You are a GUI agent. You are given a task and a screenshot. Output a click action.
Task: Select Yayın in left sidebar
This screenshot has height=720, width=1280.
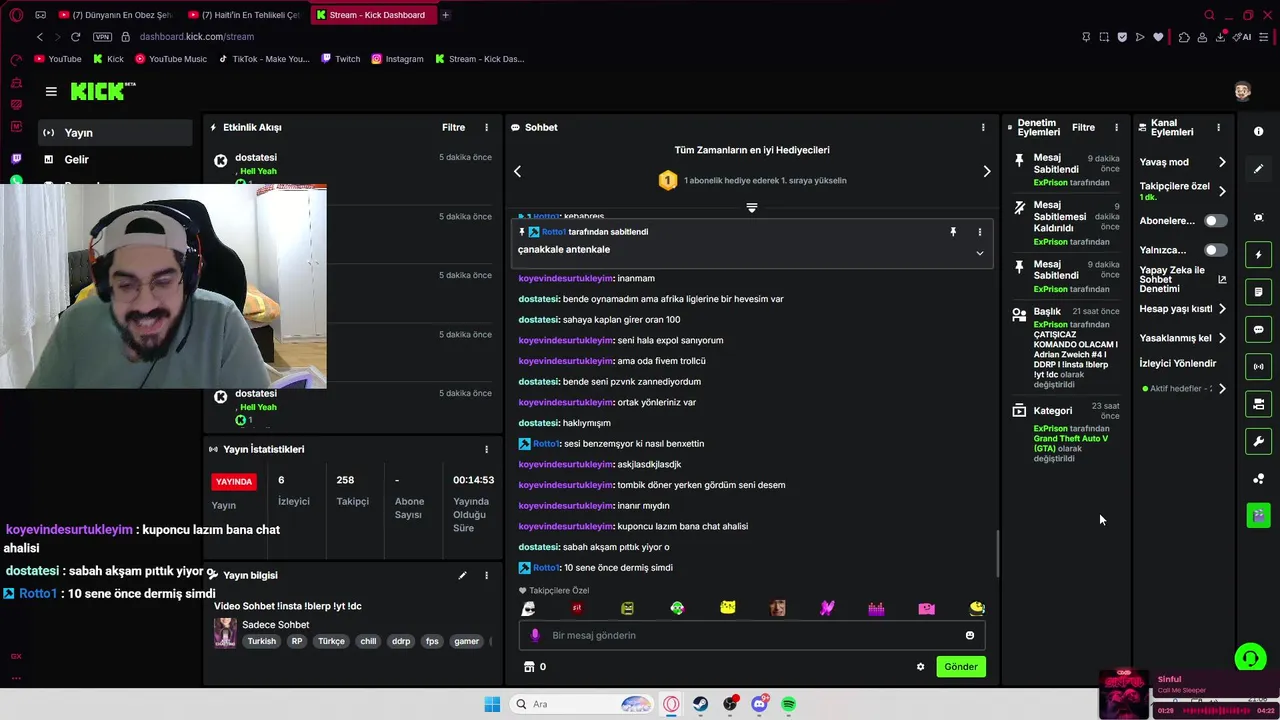tap(115, 133)
